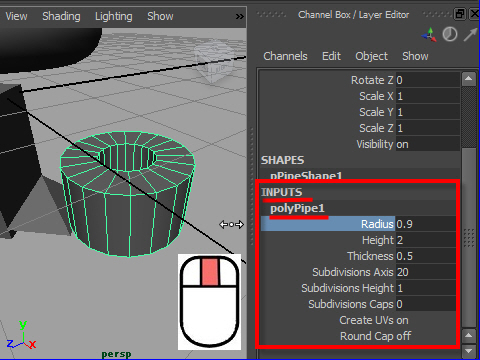
Task: Click the persp camera name label
Action: [x=116, y=354]
